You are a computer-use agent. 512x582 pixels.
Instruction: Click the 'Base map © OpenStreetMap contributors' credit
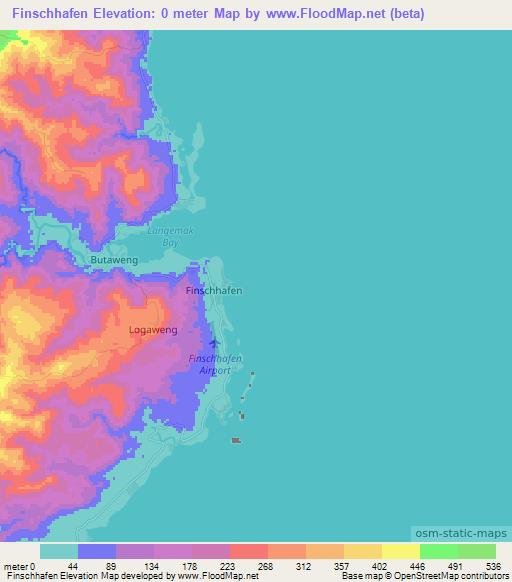[x=425, y=576]
